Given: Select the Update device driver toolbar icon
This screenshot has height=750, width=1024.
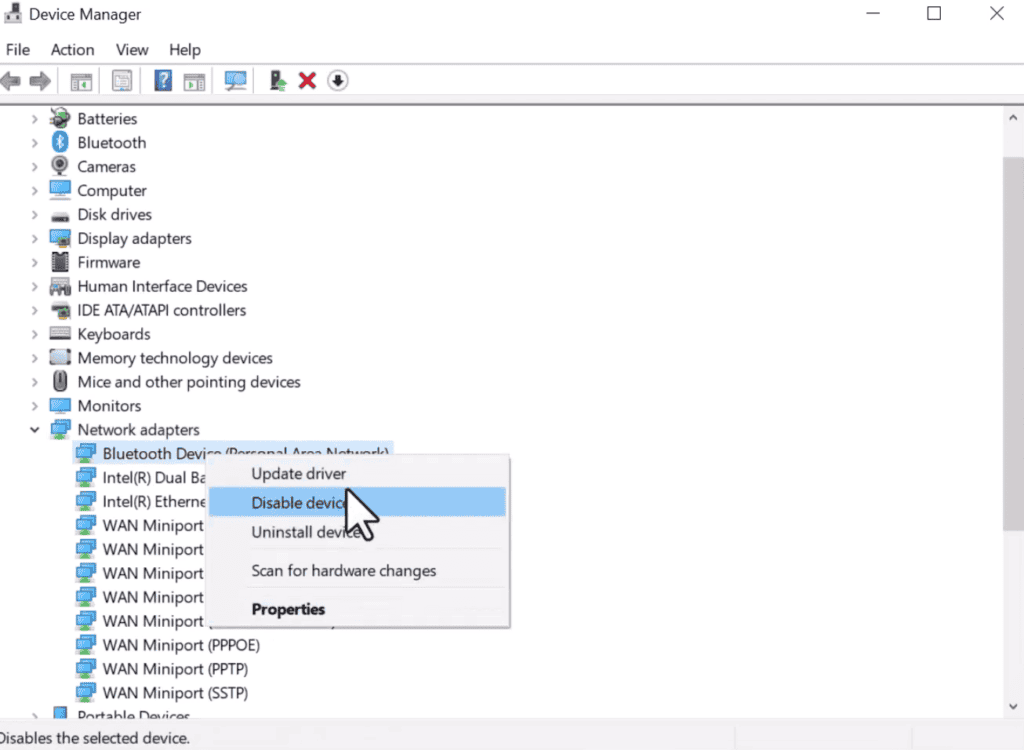Looking at the screenshot, I should click(x=277, y=80).
